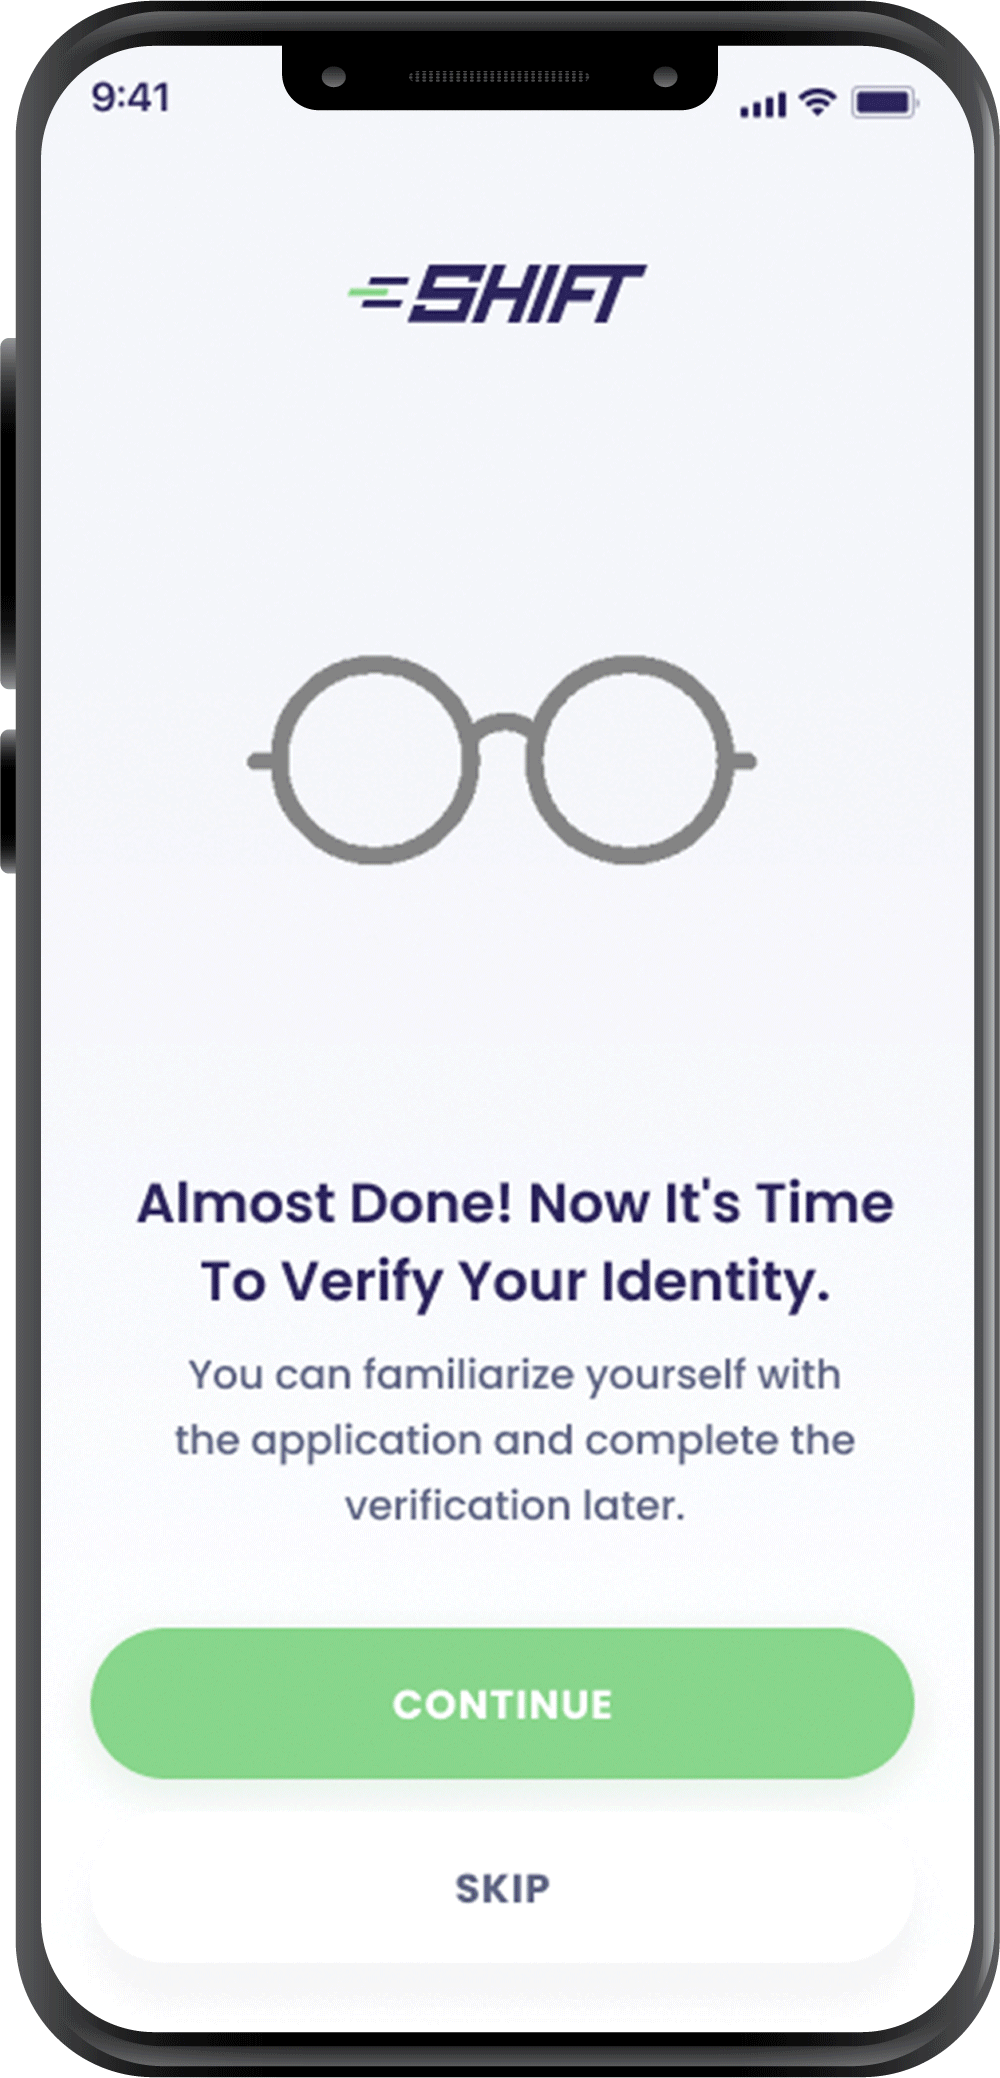The width and height of the screenshot is (1000, 2078).
Task: Click the Wi-Fi status icon
Action: tap(818, 101)
